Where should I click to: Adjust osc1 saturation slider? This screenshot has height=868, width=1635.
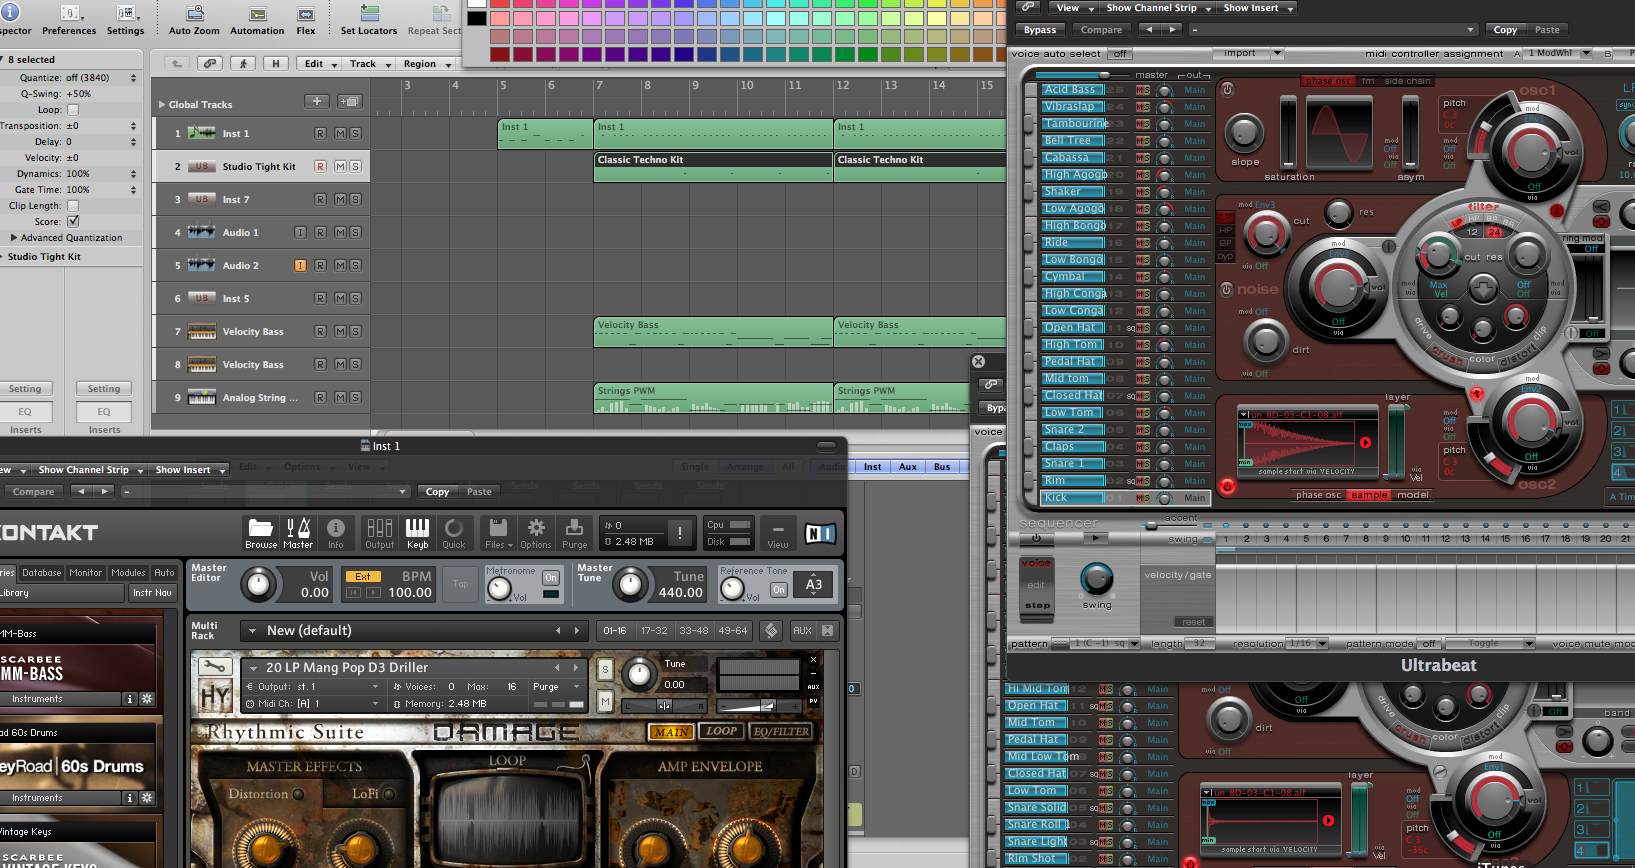1288,132
